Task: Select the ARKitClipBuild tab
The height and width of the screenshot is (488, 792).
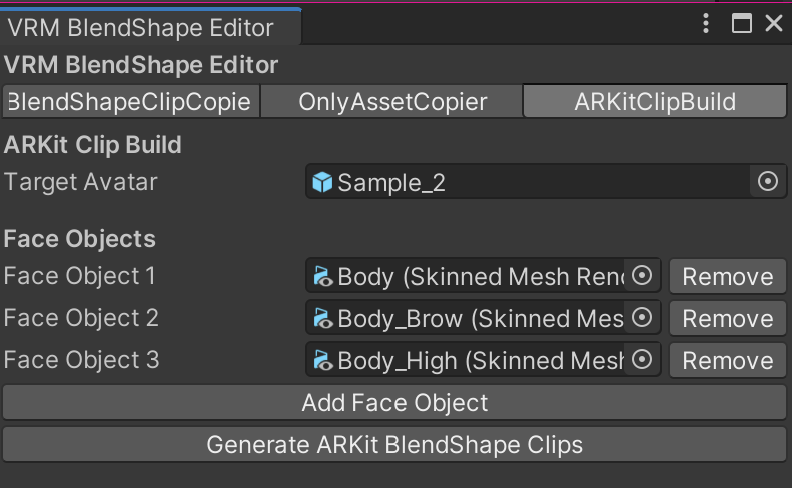Action: click(655, 102)
